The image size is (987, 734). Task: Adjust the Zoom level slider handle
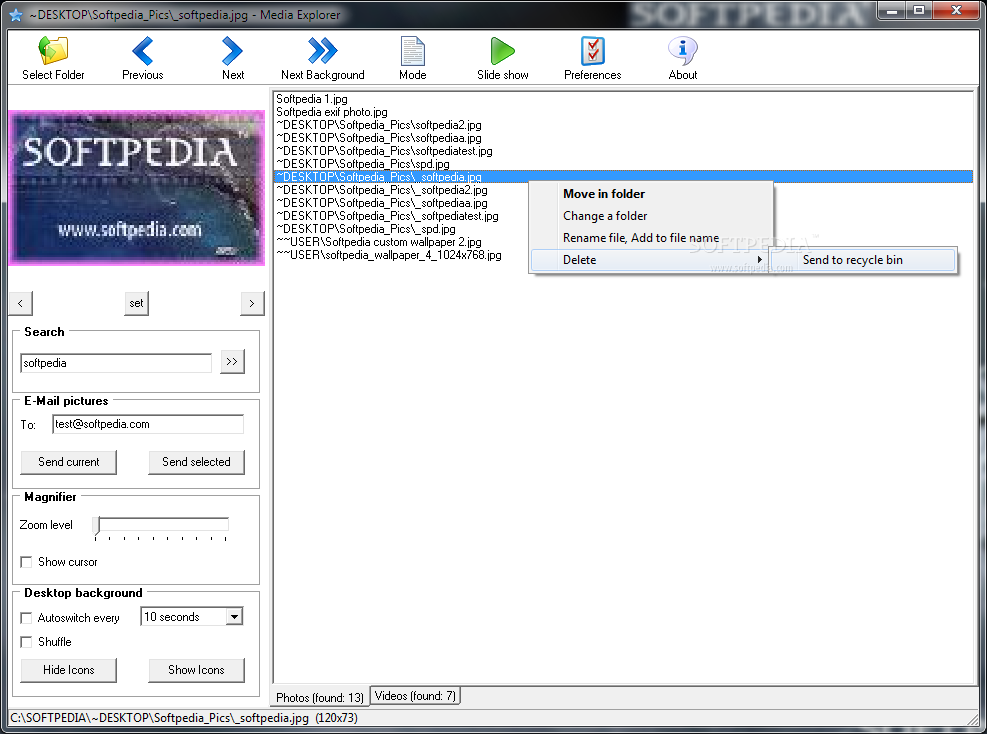pos(96,526)
